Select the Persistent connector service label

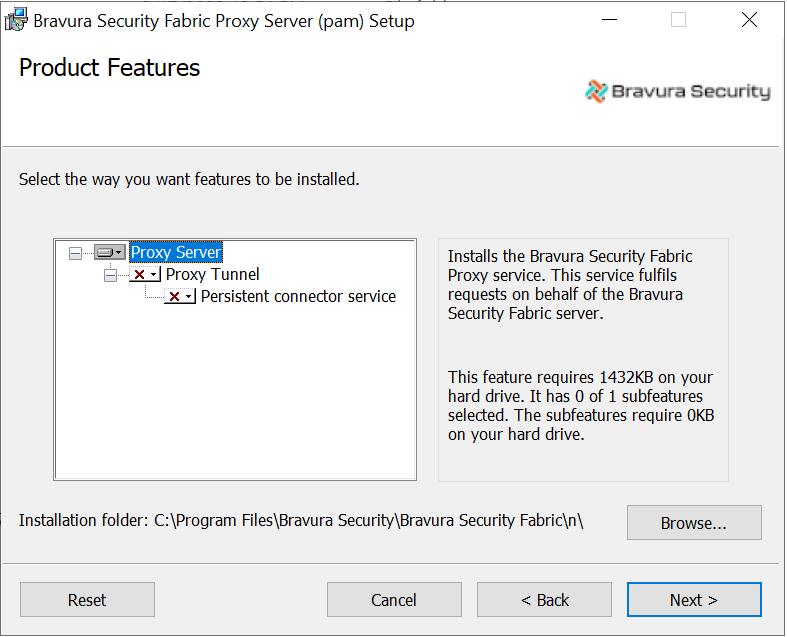tap(298, 297)
